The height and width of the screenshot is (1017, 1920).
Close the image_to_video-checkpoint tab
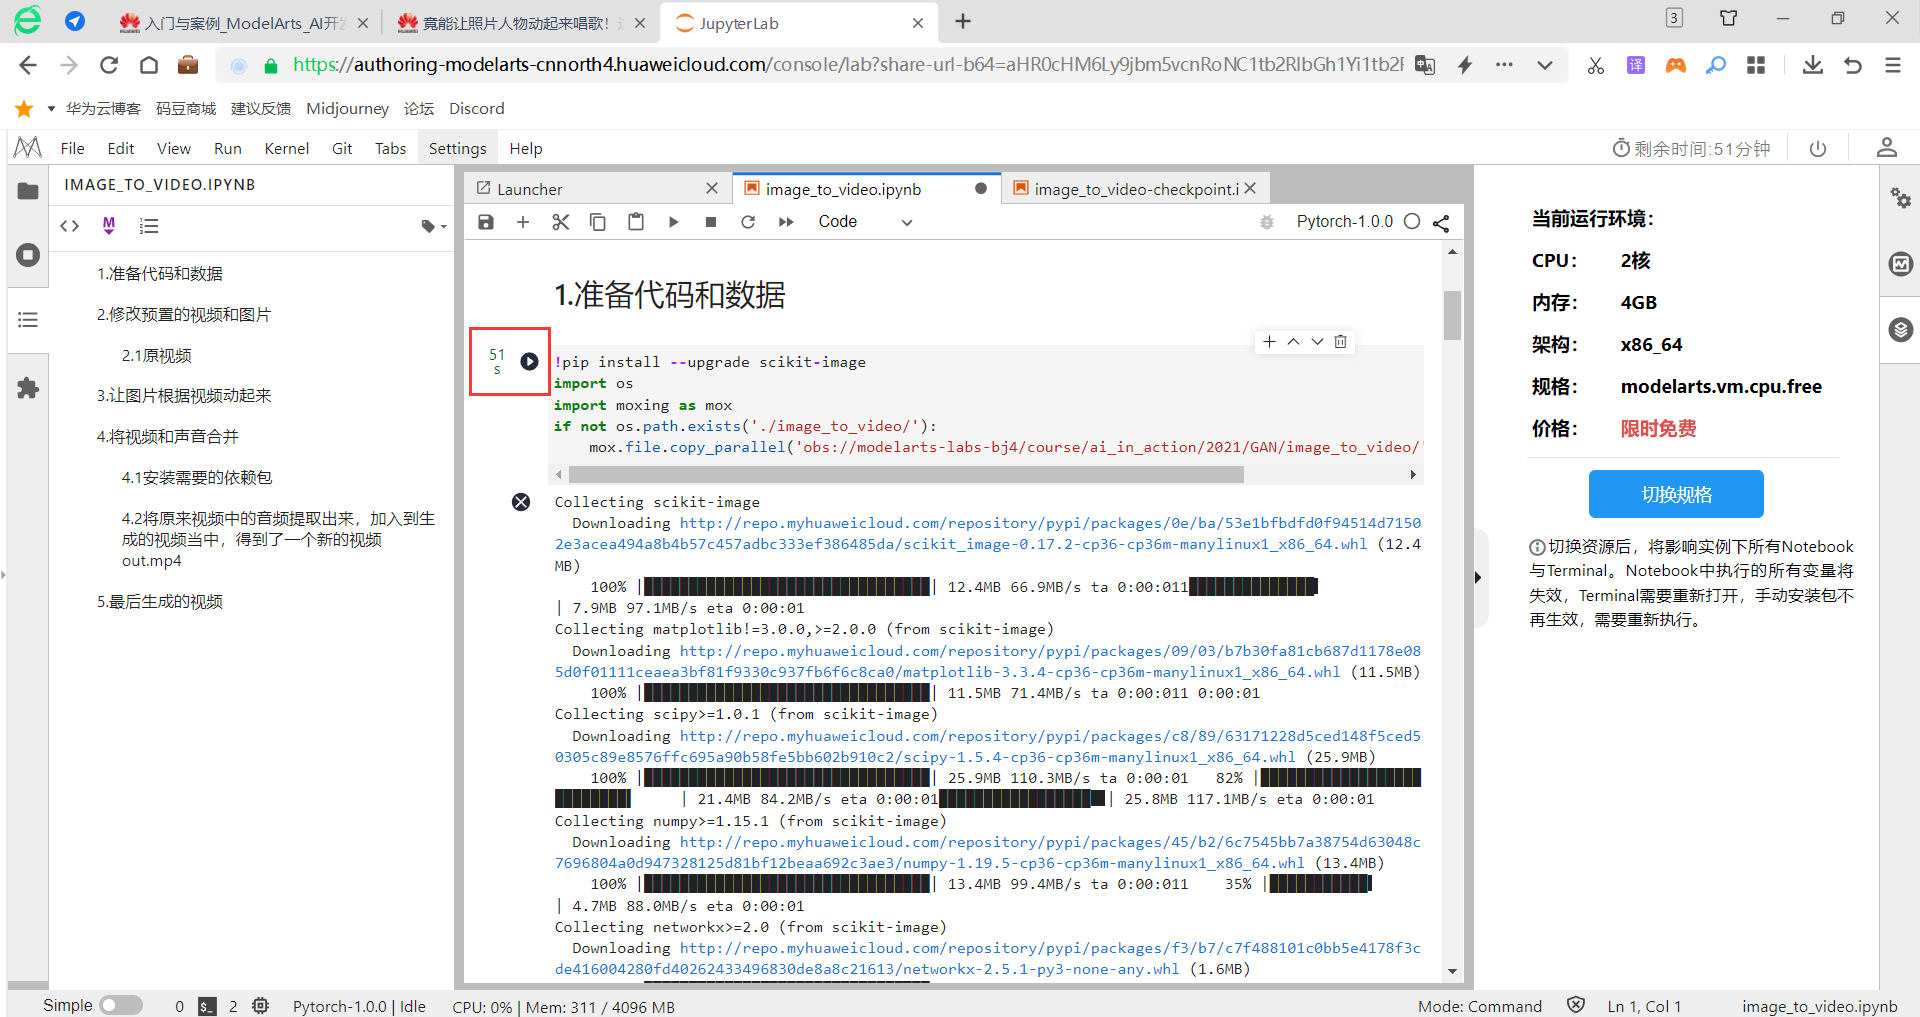(x=1250, y=188)
